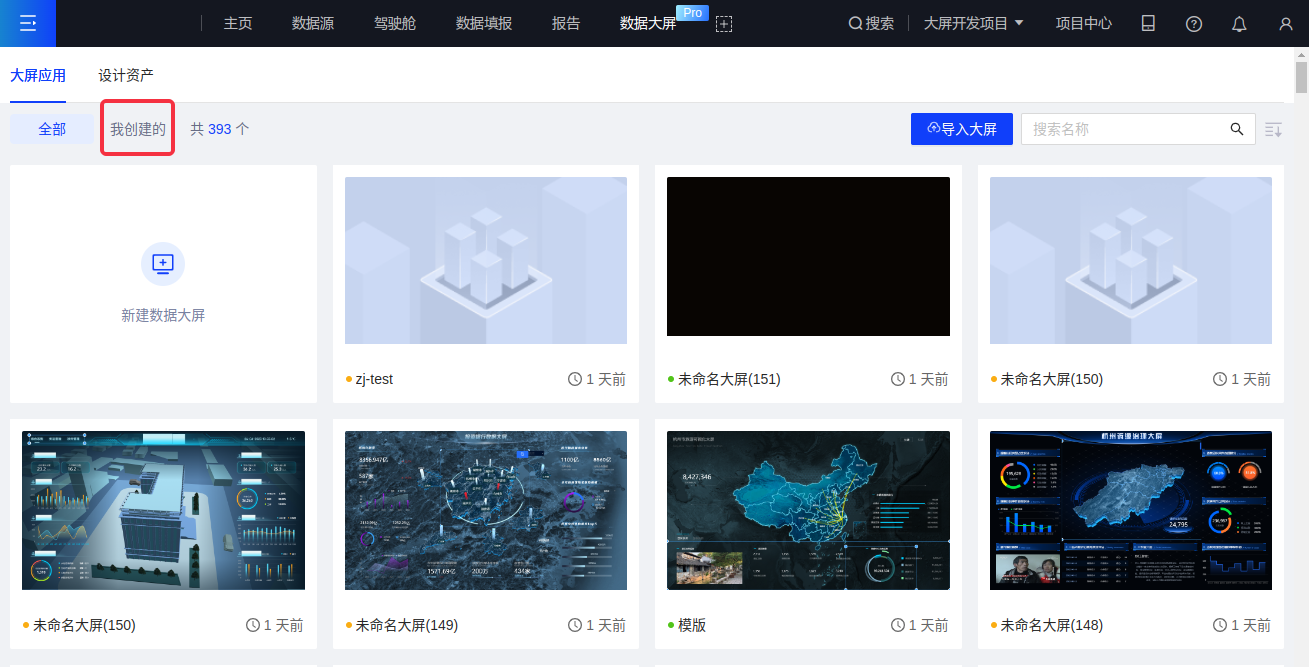
Task: Click the hamburger menu icon at top-left
Action: (x=28, y=23)
